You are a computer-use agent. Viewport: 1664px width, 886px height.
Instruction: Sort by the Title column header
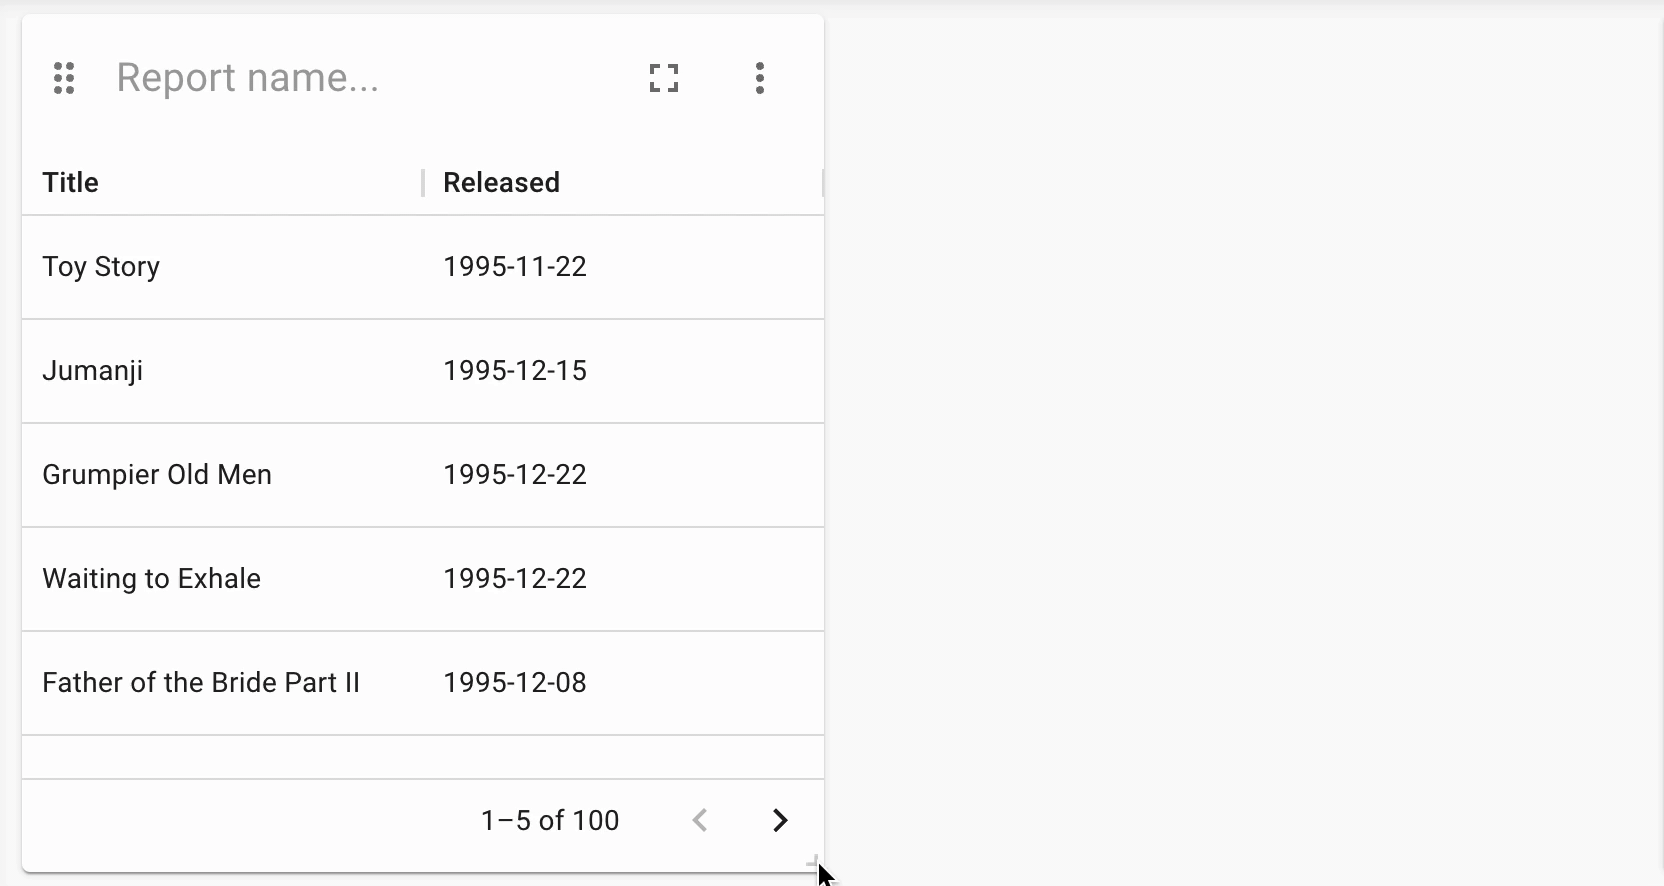coord(70,182)
